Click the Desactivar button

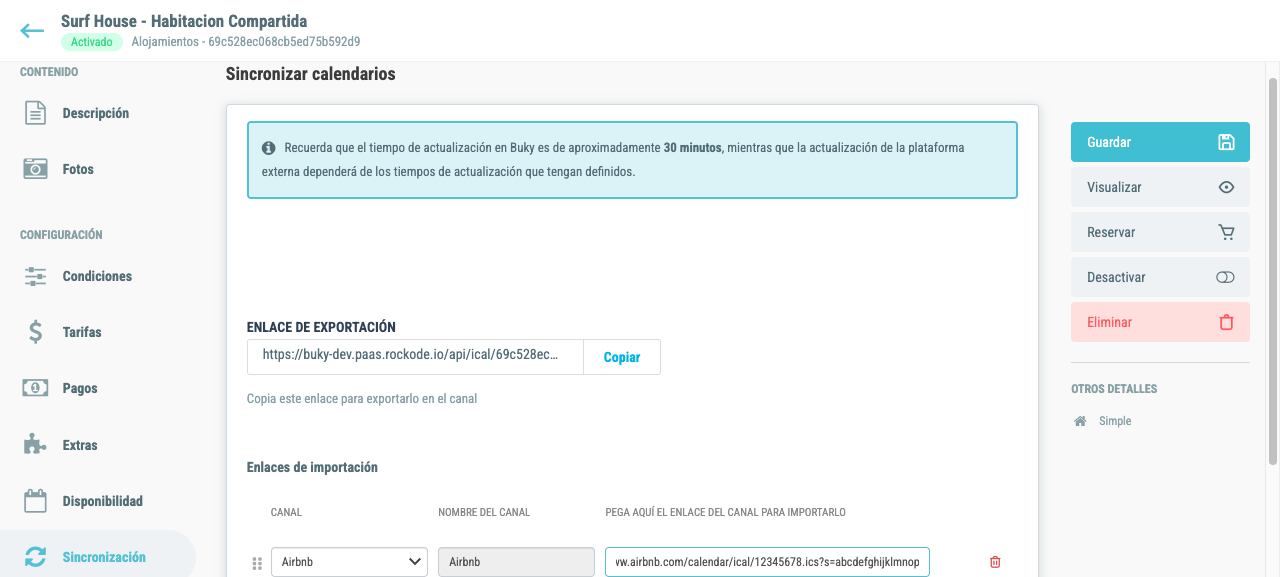[1160, 277]
